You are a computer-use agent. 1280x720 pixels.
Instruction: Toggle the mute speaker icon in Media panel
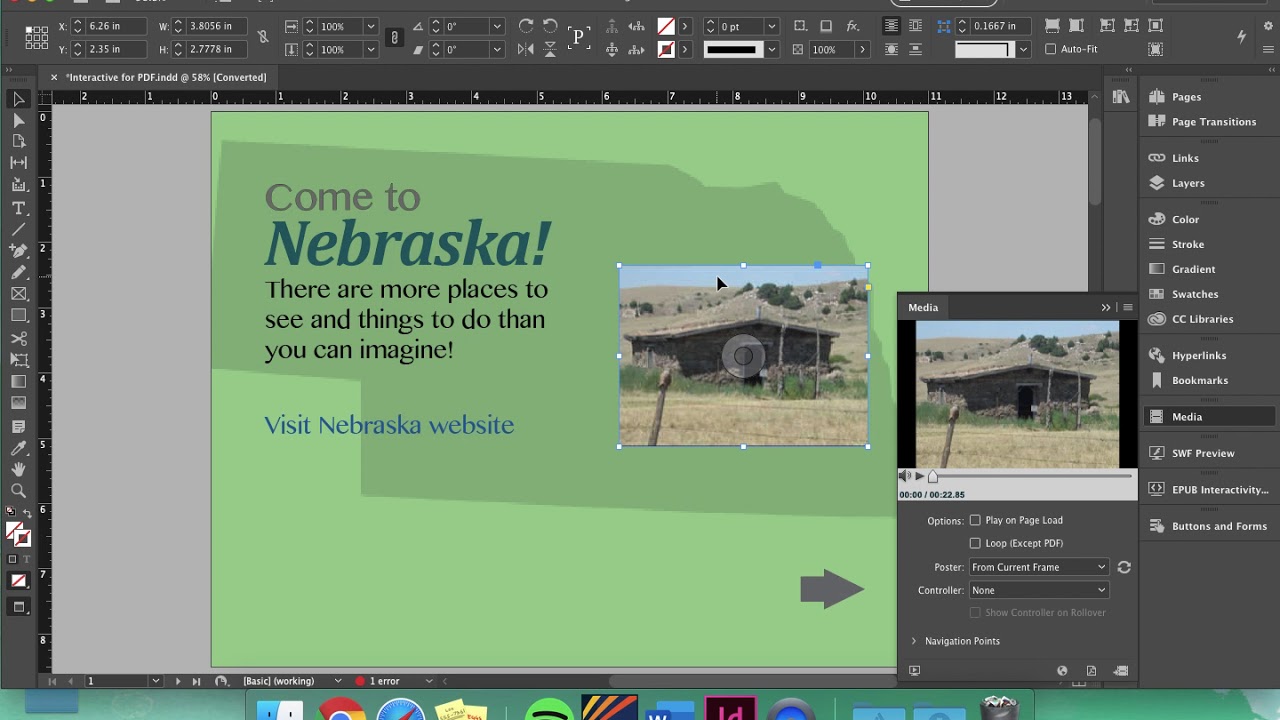coord(904,476)
